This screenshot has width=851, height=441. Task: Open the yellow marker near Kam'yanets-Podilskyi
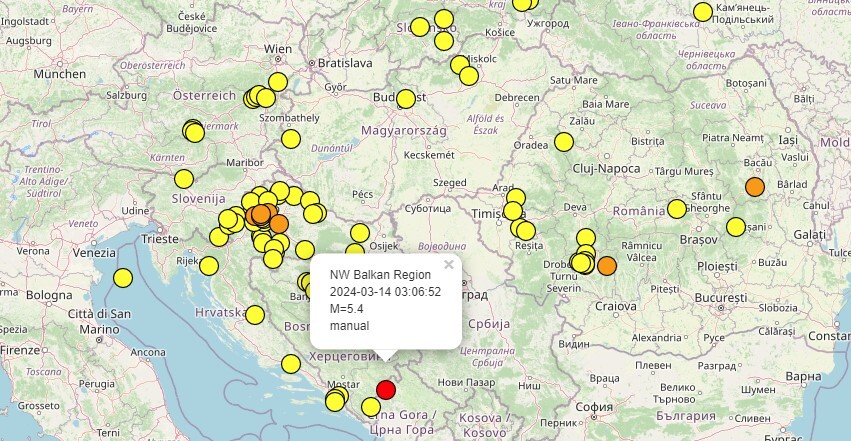tap(703, 12)
